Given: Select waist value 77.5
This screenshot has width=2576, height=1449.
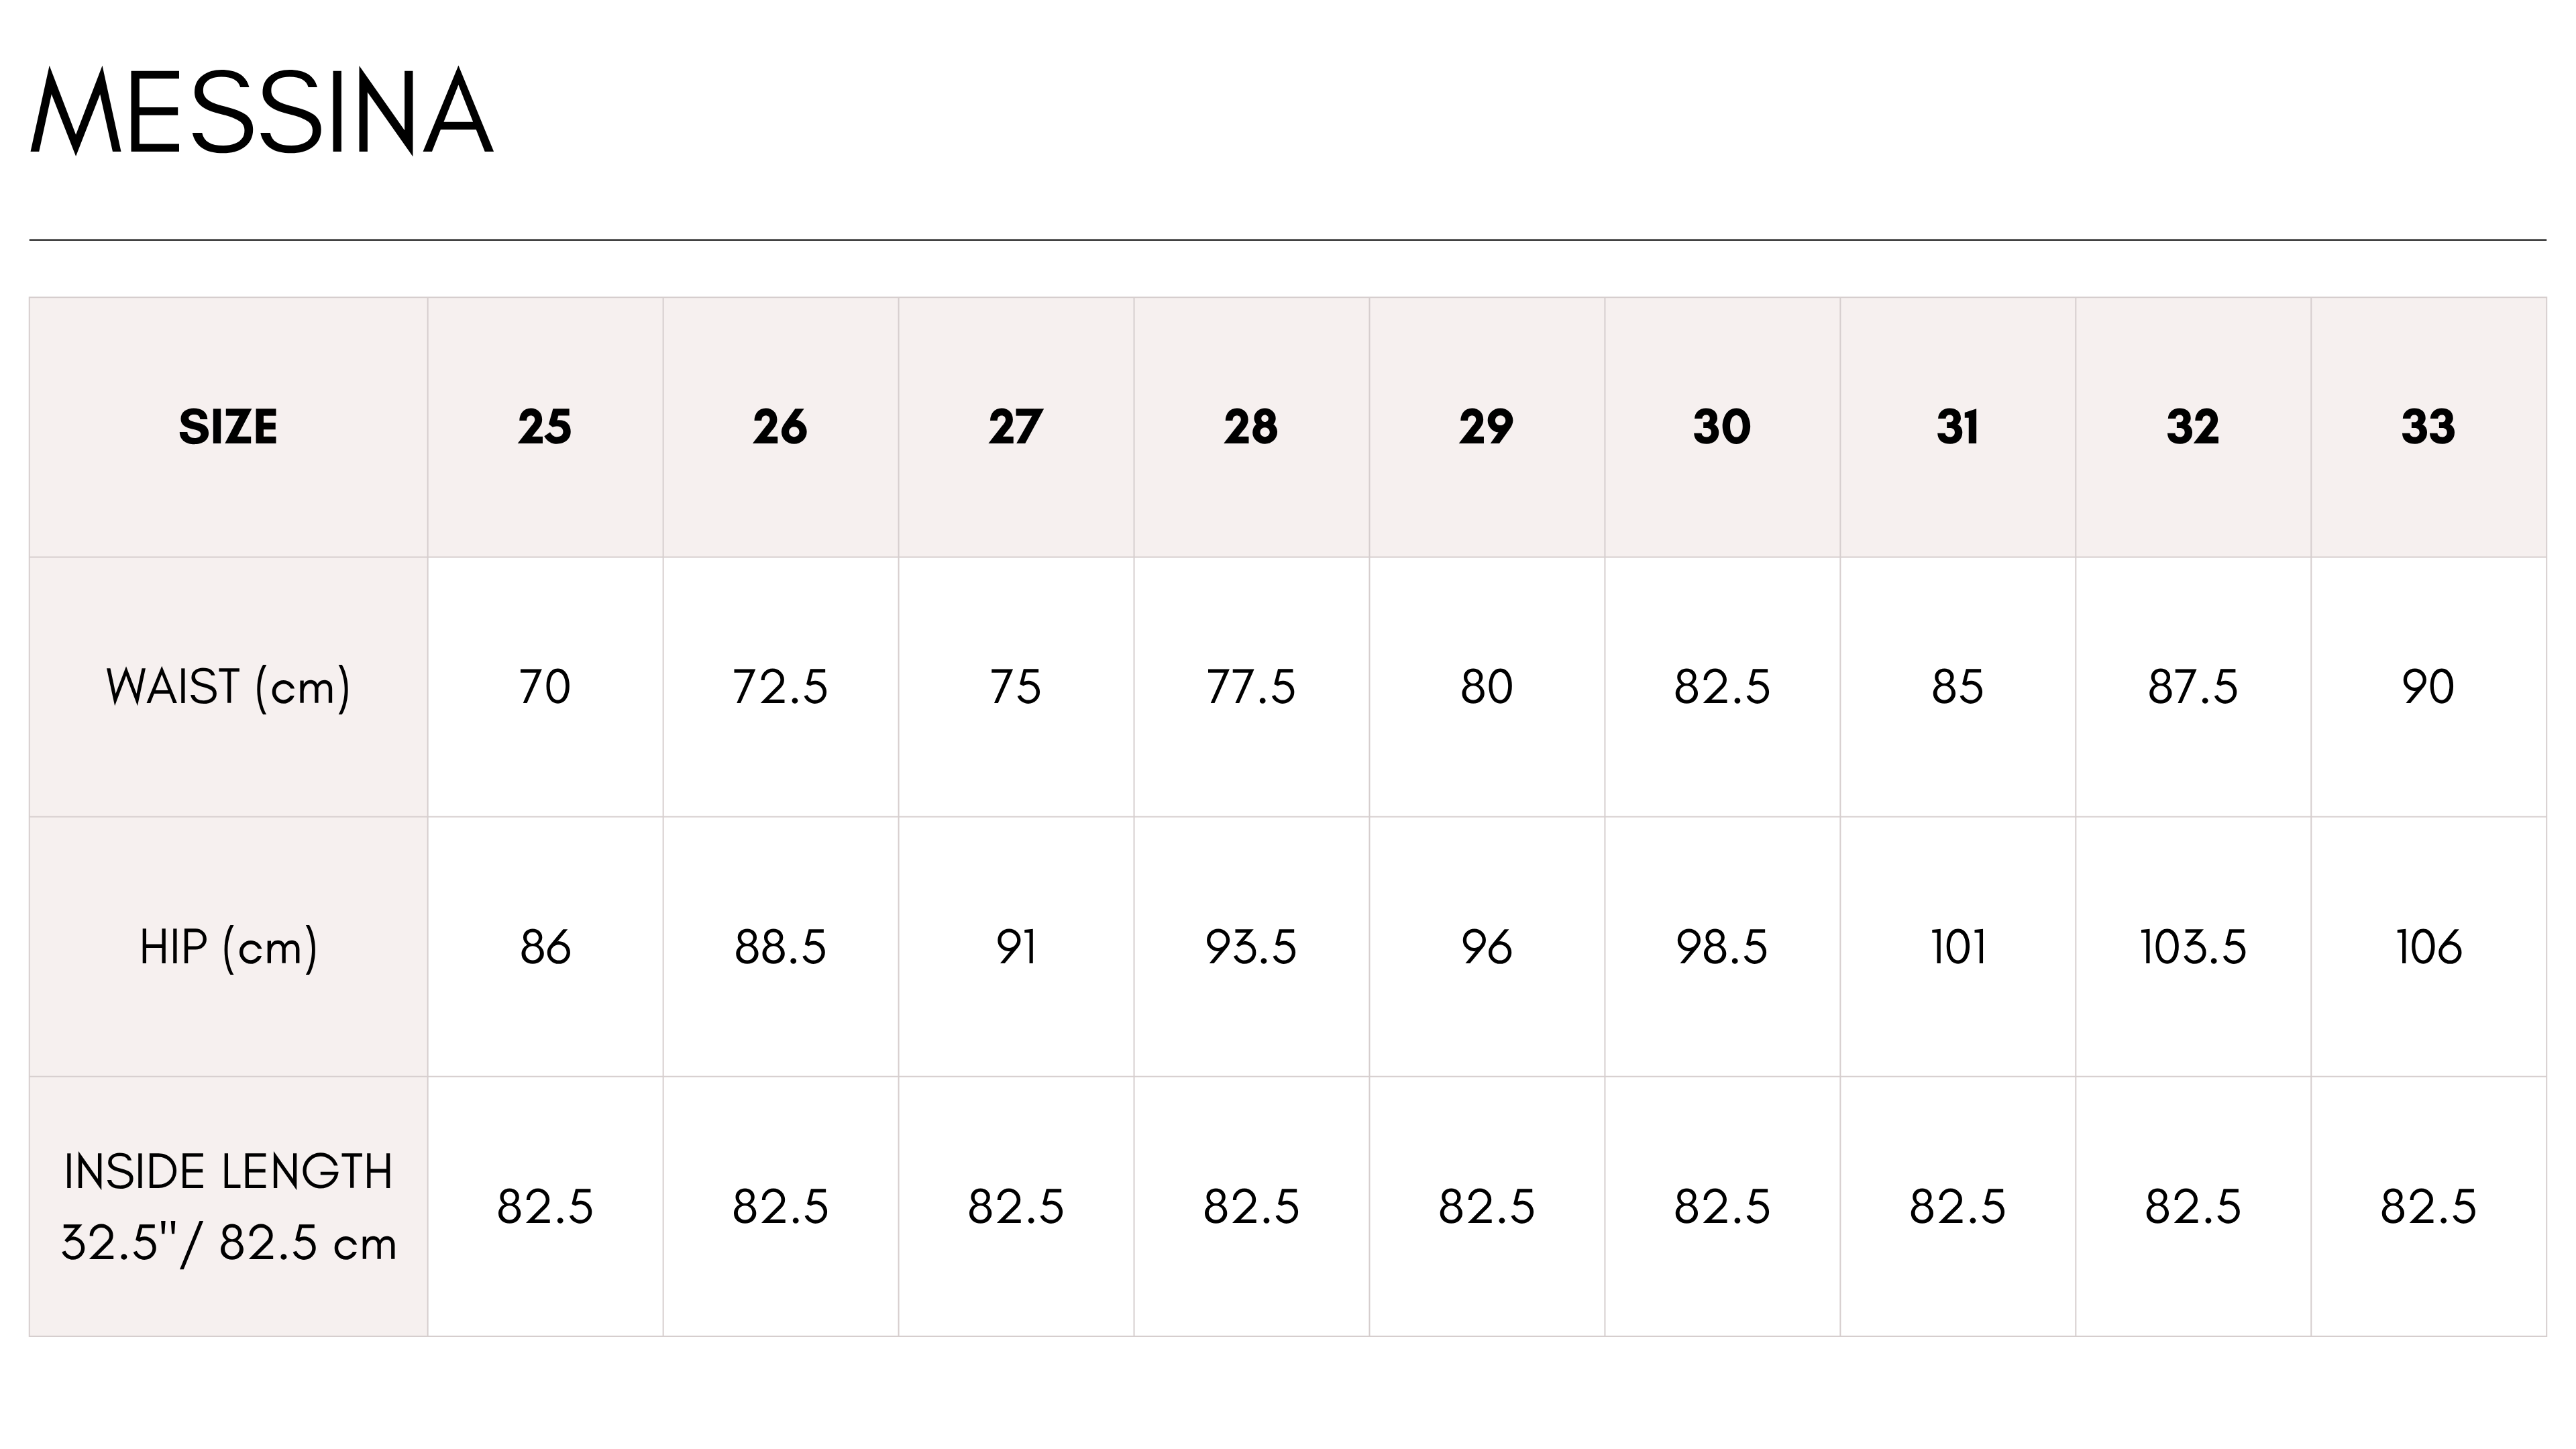Looking at the screenshot, I should tap(1251, 687).
